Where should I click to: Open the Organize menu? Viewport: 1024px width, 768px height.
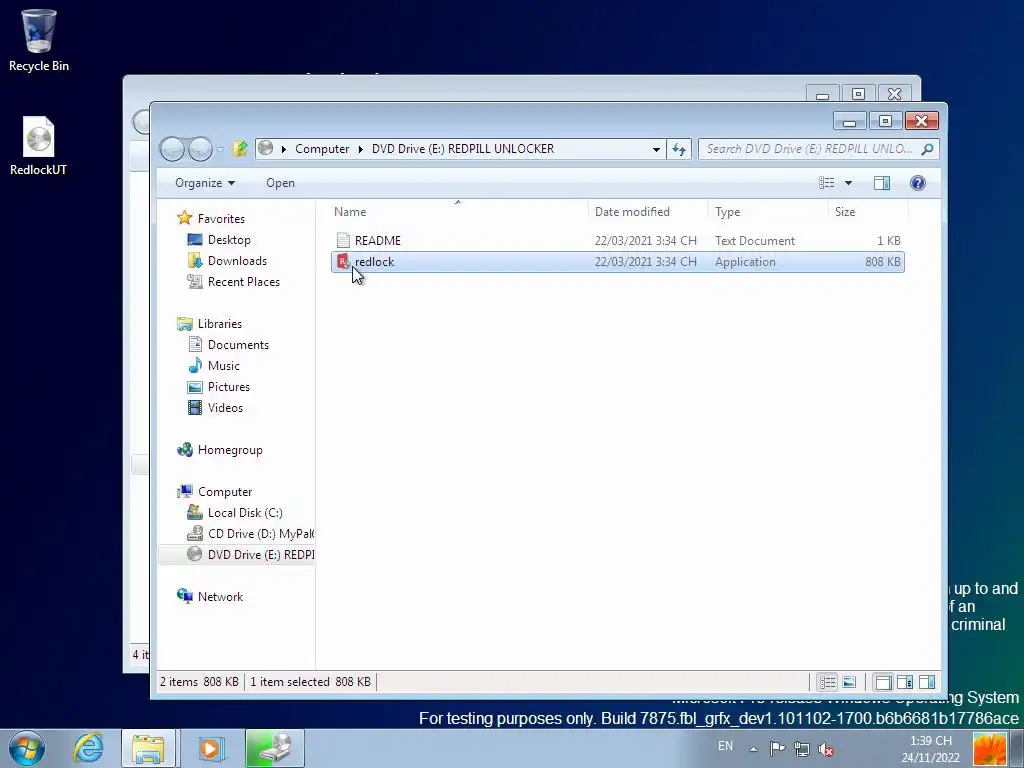[204, 183]
